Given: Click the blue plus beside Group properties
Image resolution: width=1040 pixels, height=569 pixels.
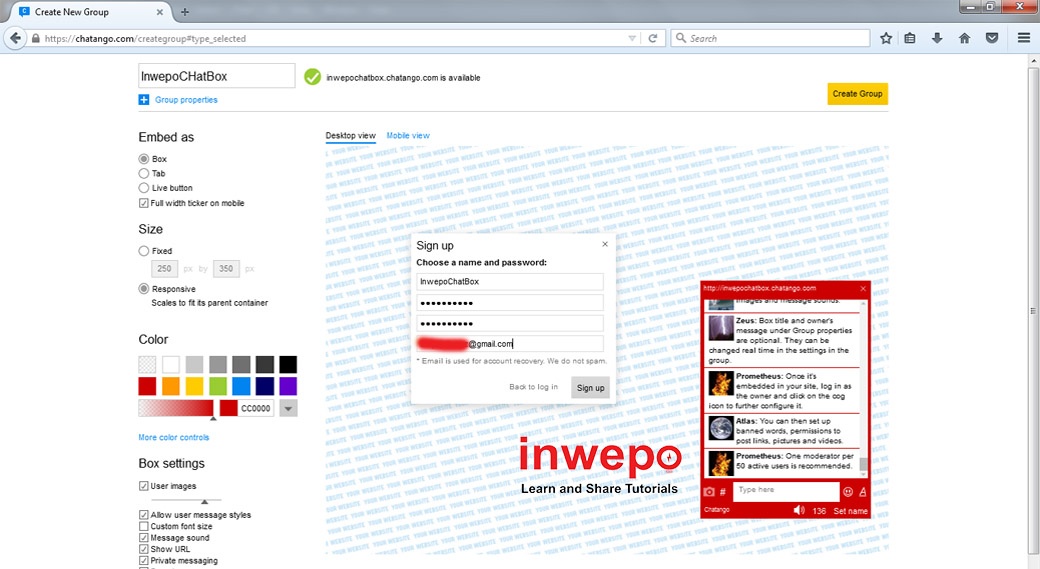Looking at the screenshot, I should [x=143, y=99].
